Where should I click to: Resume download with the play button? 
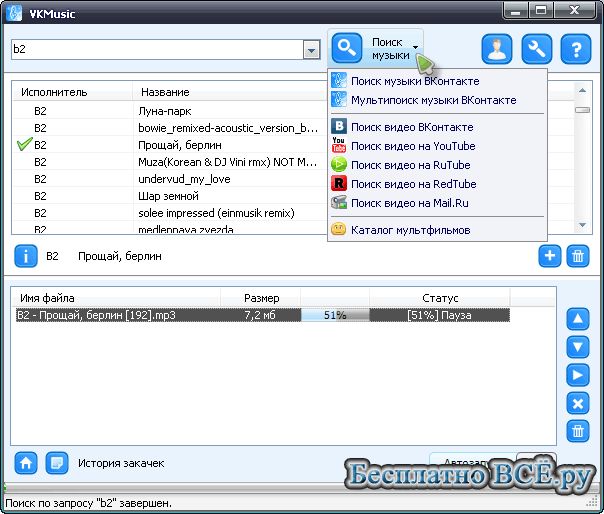tap(578, 375)
